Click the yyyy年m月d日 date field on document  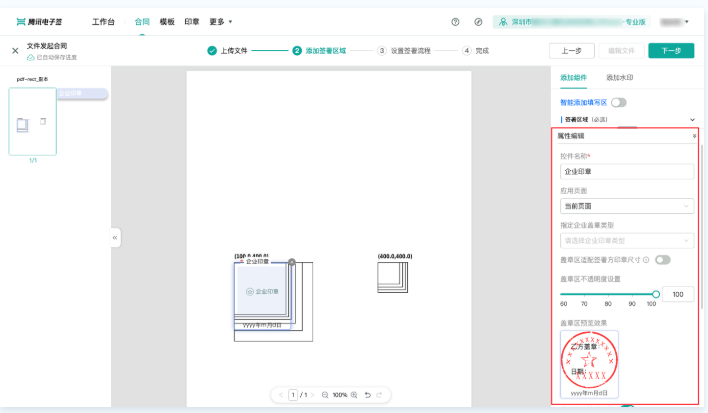262,325
